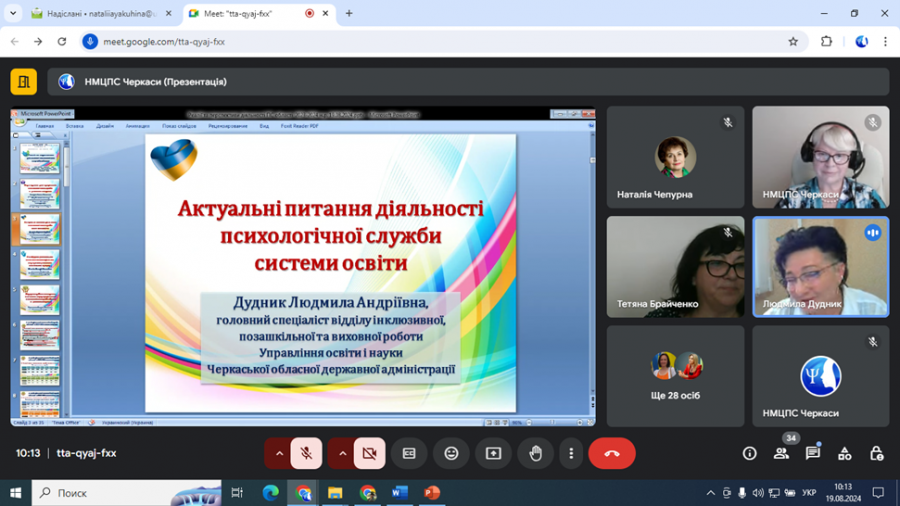The image size is (900, 506).
Task: Select the Людмила Дудник video tile
Action: pyautogui.click(x=820, y=267)
